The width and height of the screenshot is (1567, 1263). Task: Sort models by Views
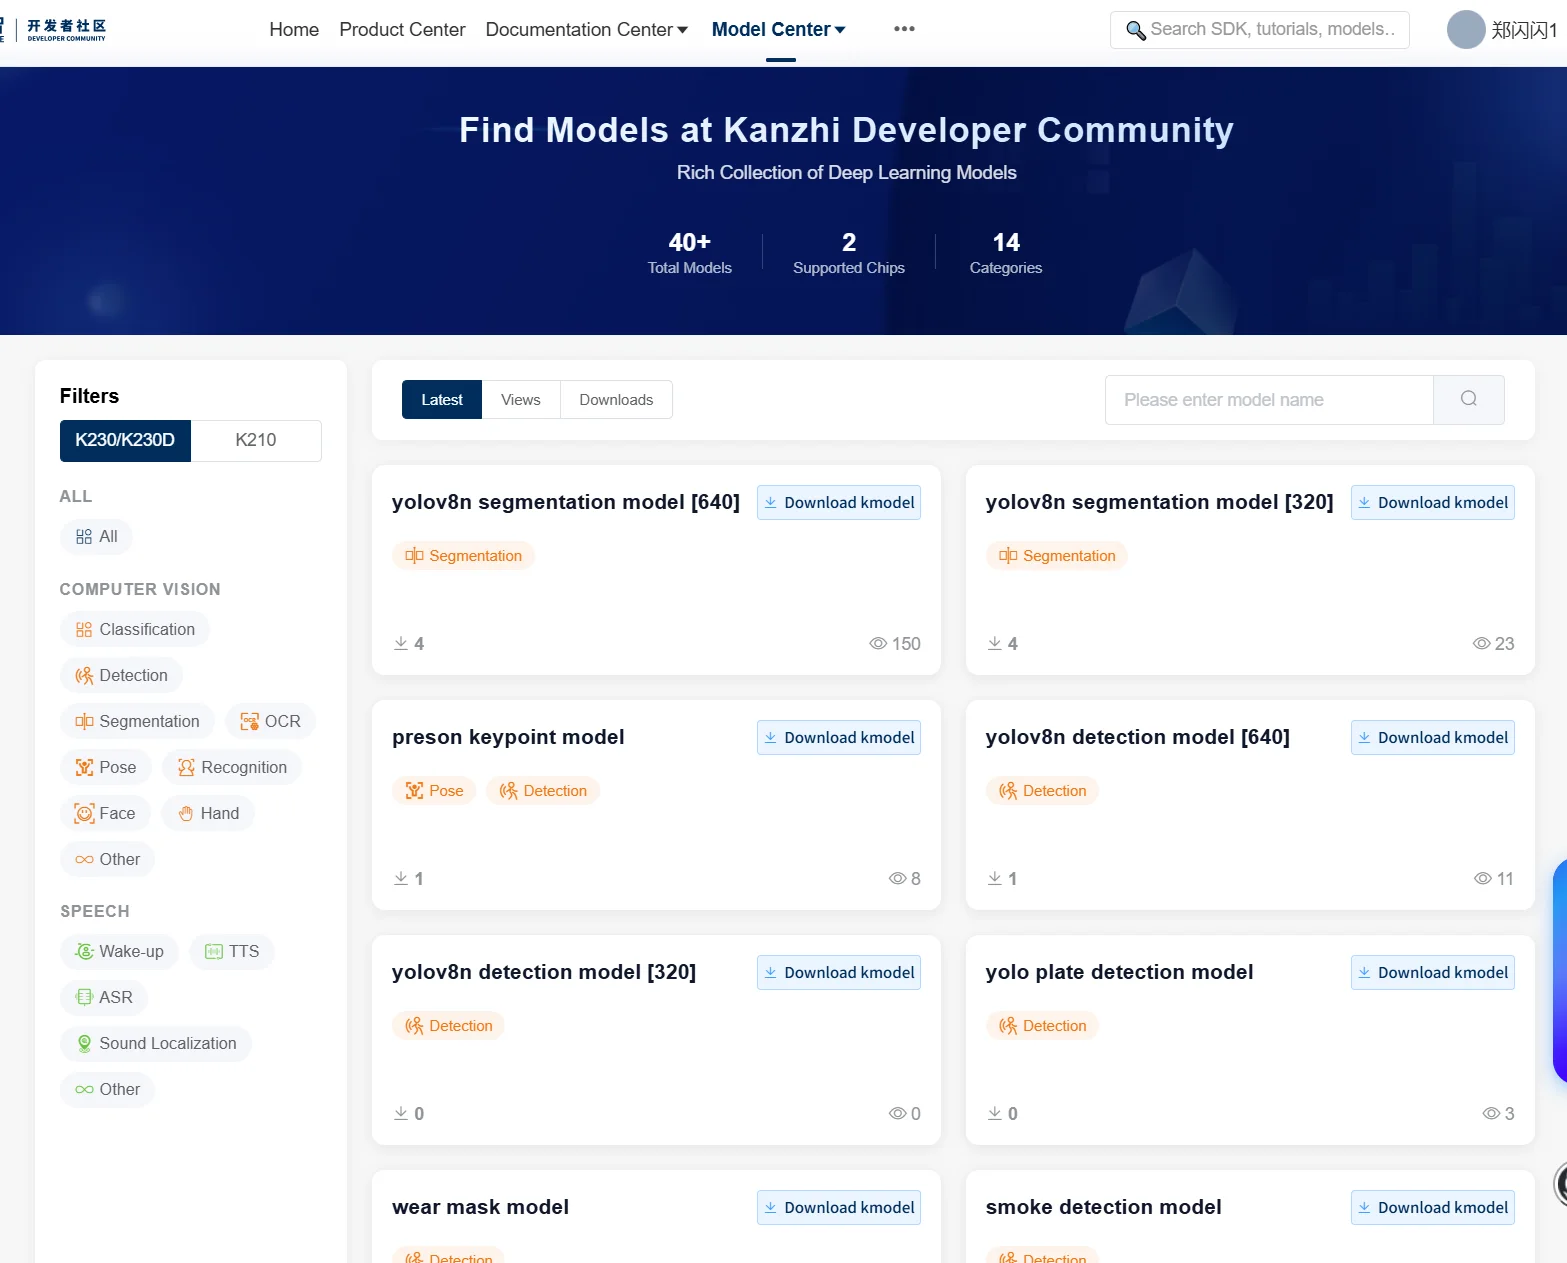(x=521, y=400)
